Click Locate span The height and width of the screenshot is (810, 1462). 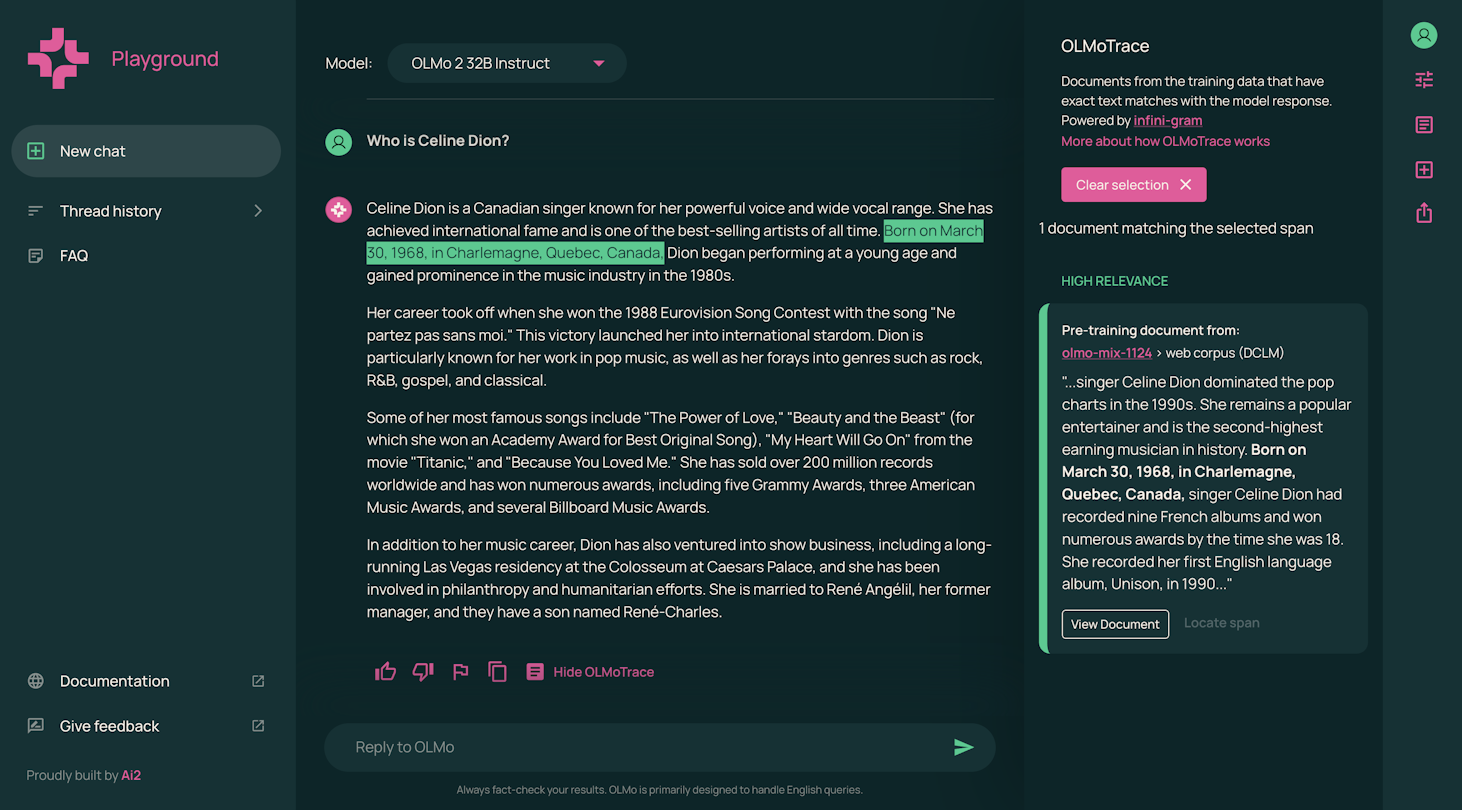pyautogui.click(x=1222, y=623)
